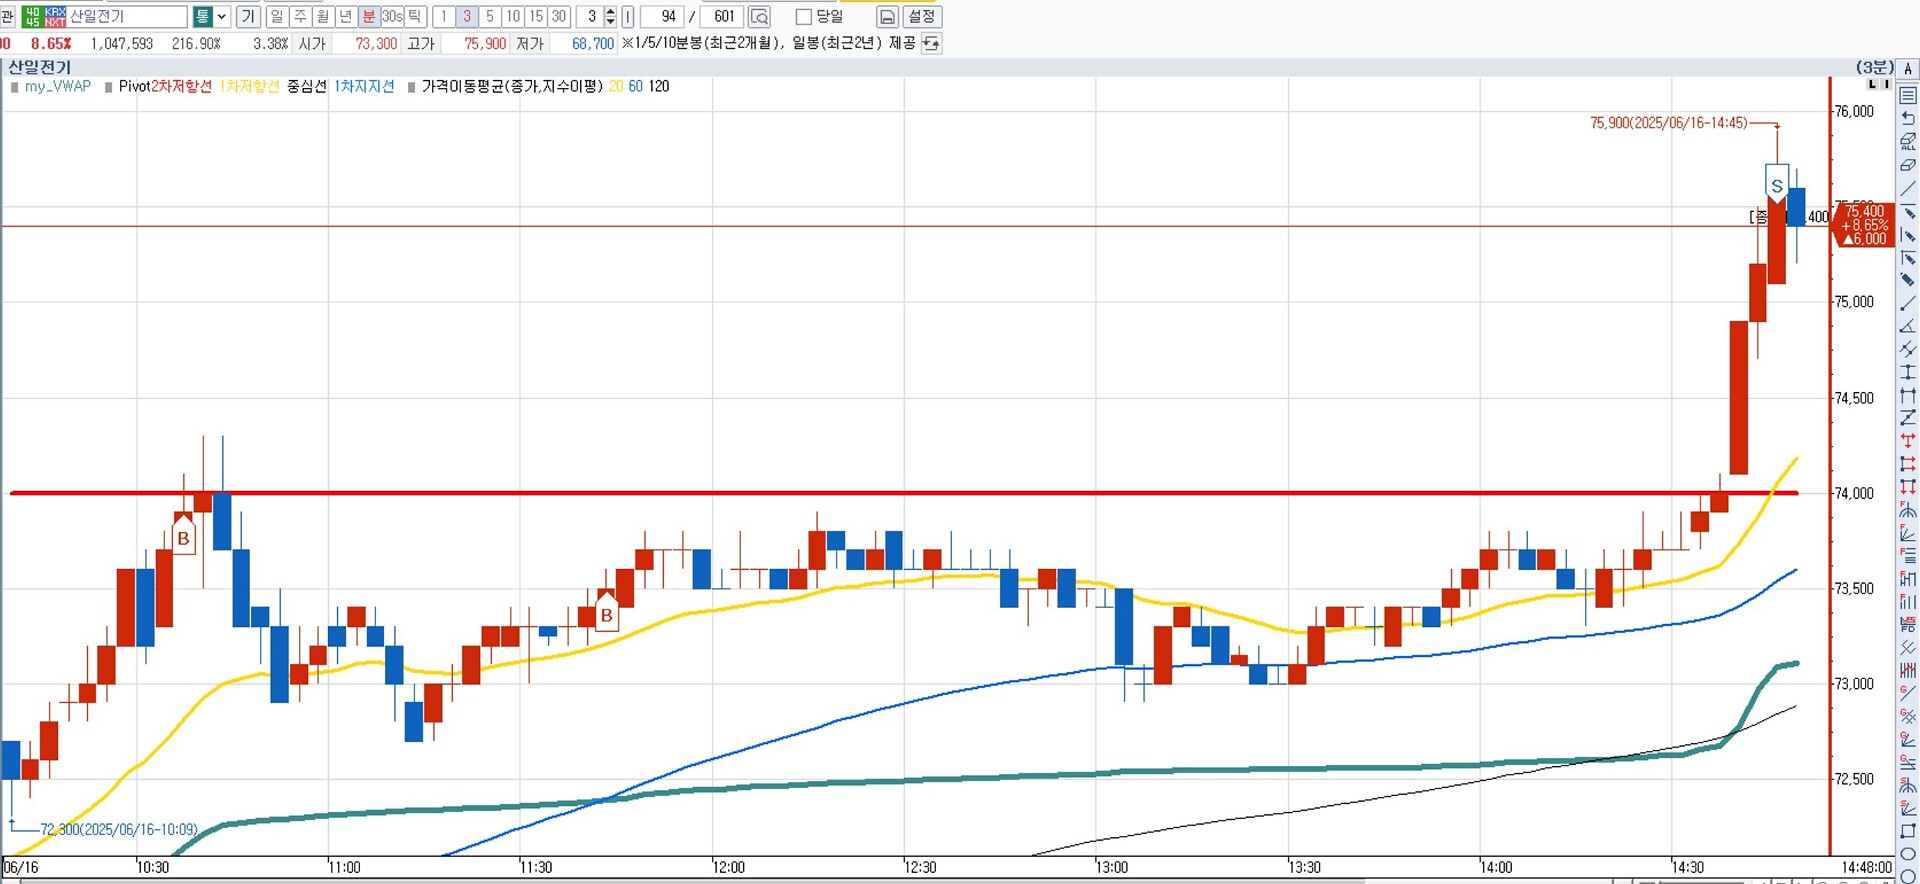The width and height of the screenshot is (1920, 884).
Task: Switch the chart to the monthly 월 period
Action: [x=323, y=17]
